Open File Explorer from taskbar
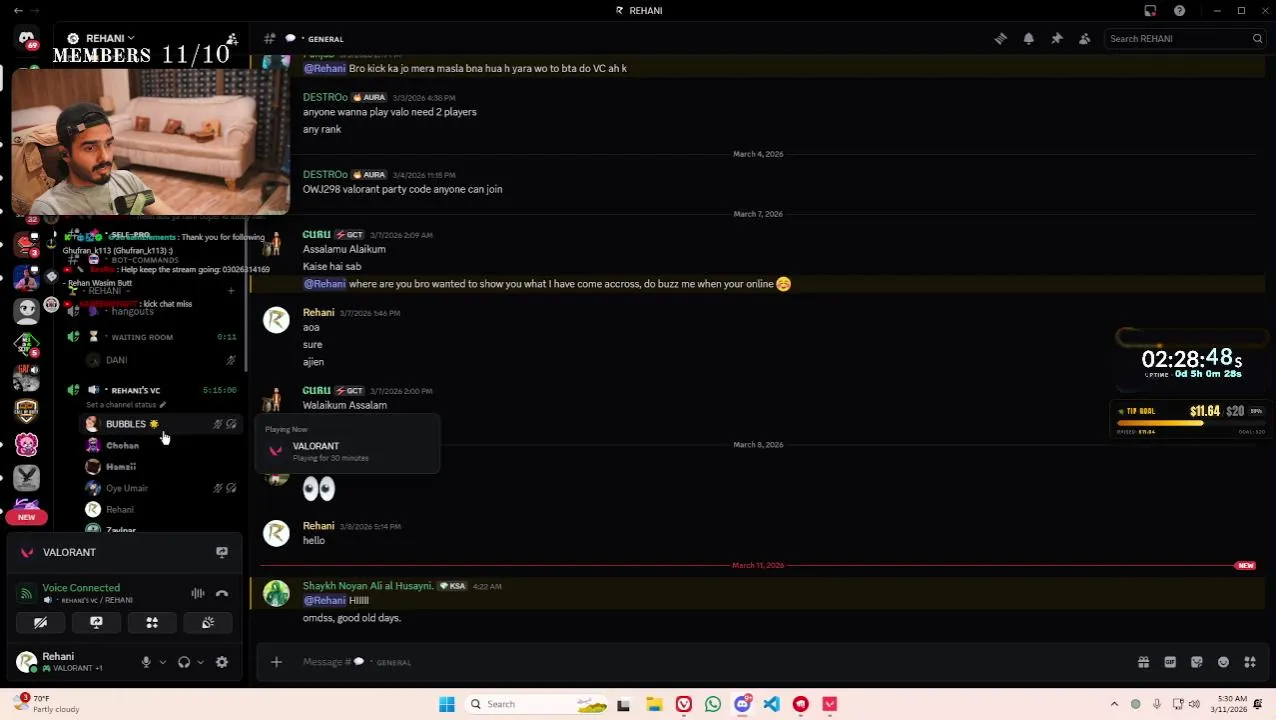The image size is (1276, 720). point(654,704)
